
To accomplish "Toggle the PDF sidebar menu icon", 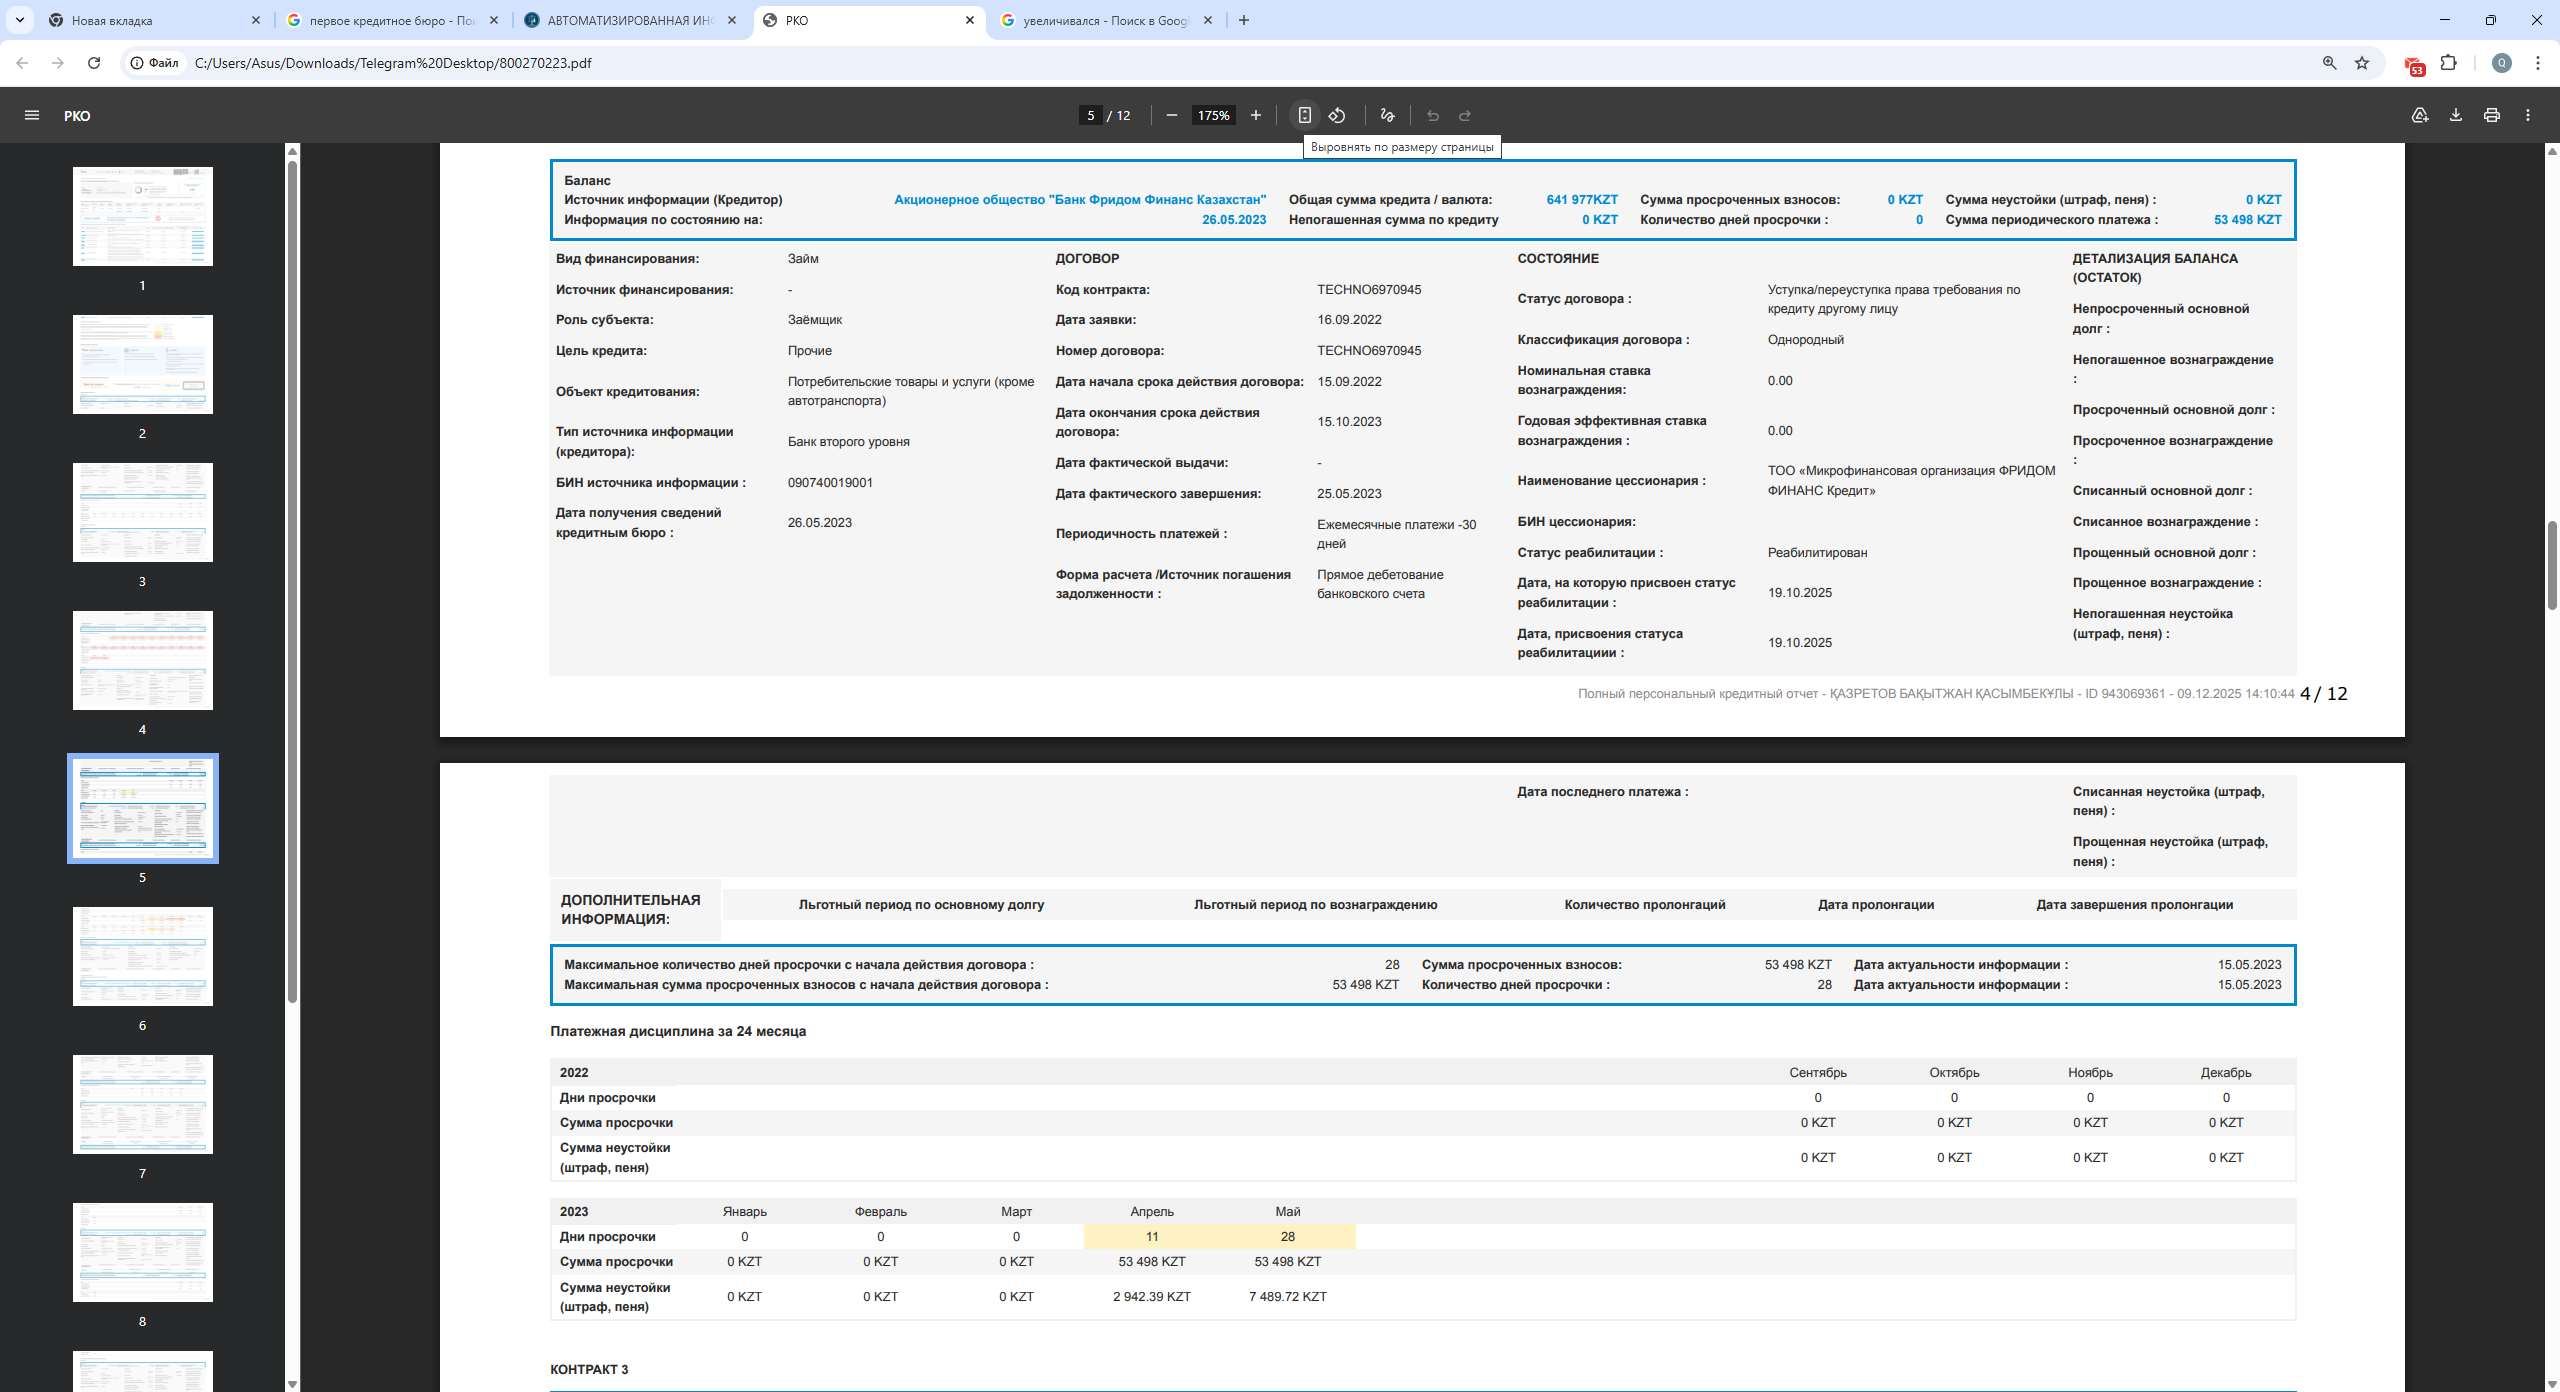I will (x=32, y=115).
